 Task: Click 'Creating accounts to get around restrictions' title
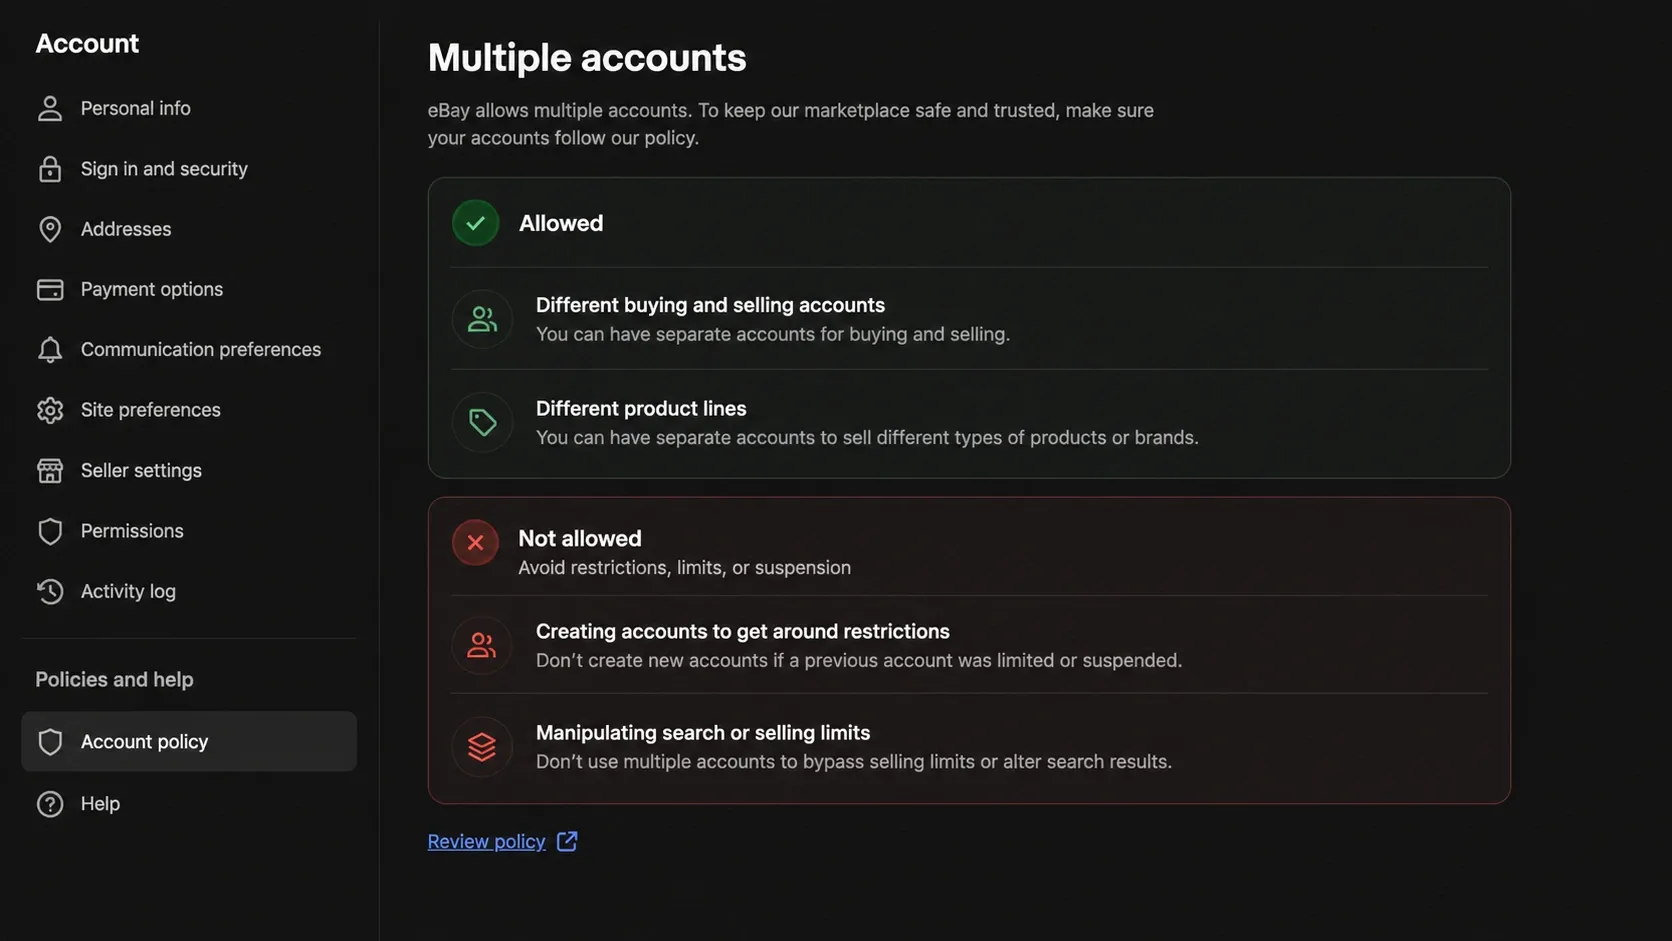pos(743,631)
